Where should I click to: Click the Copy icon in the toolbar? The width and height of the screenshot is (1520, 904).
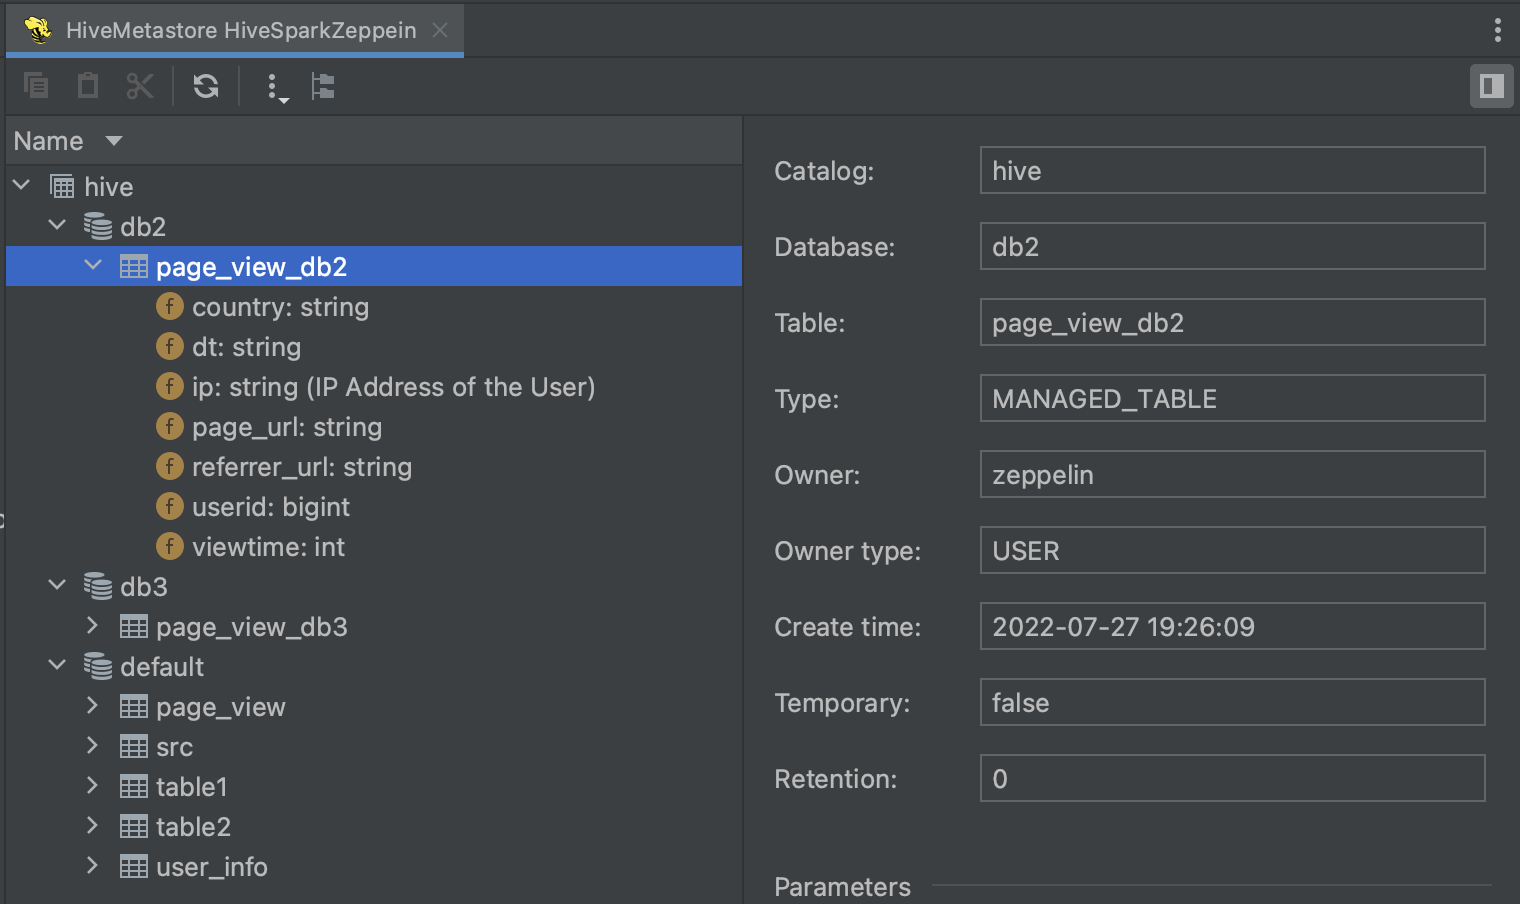coord(37,87)
